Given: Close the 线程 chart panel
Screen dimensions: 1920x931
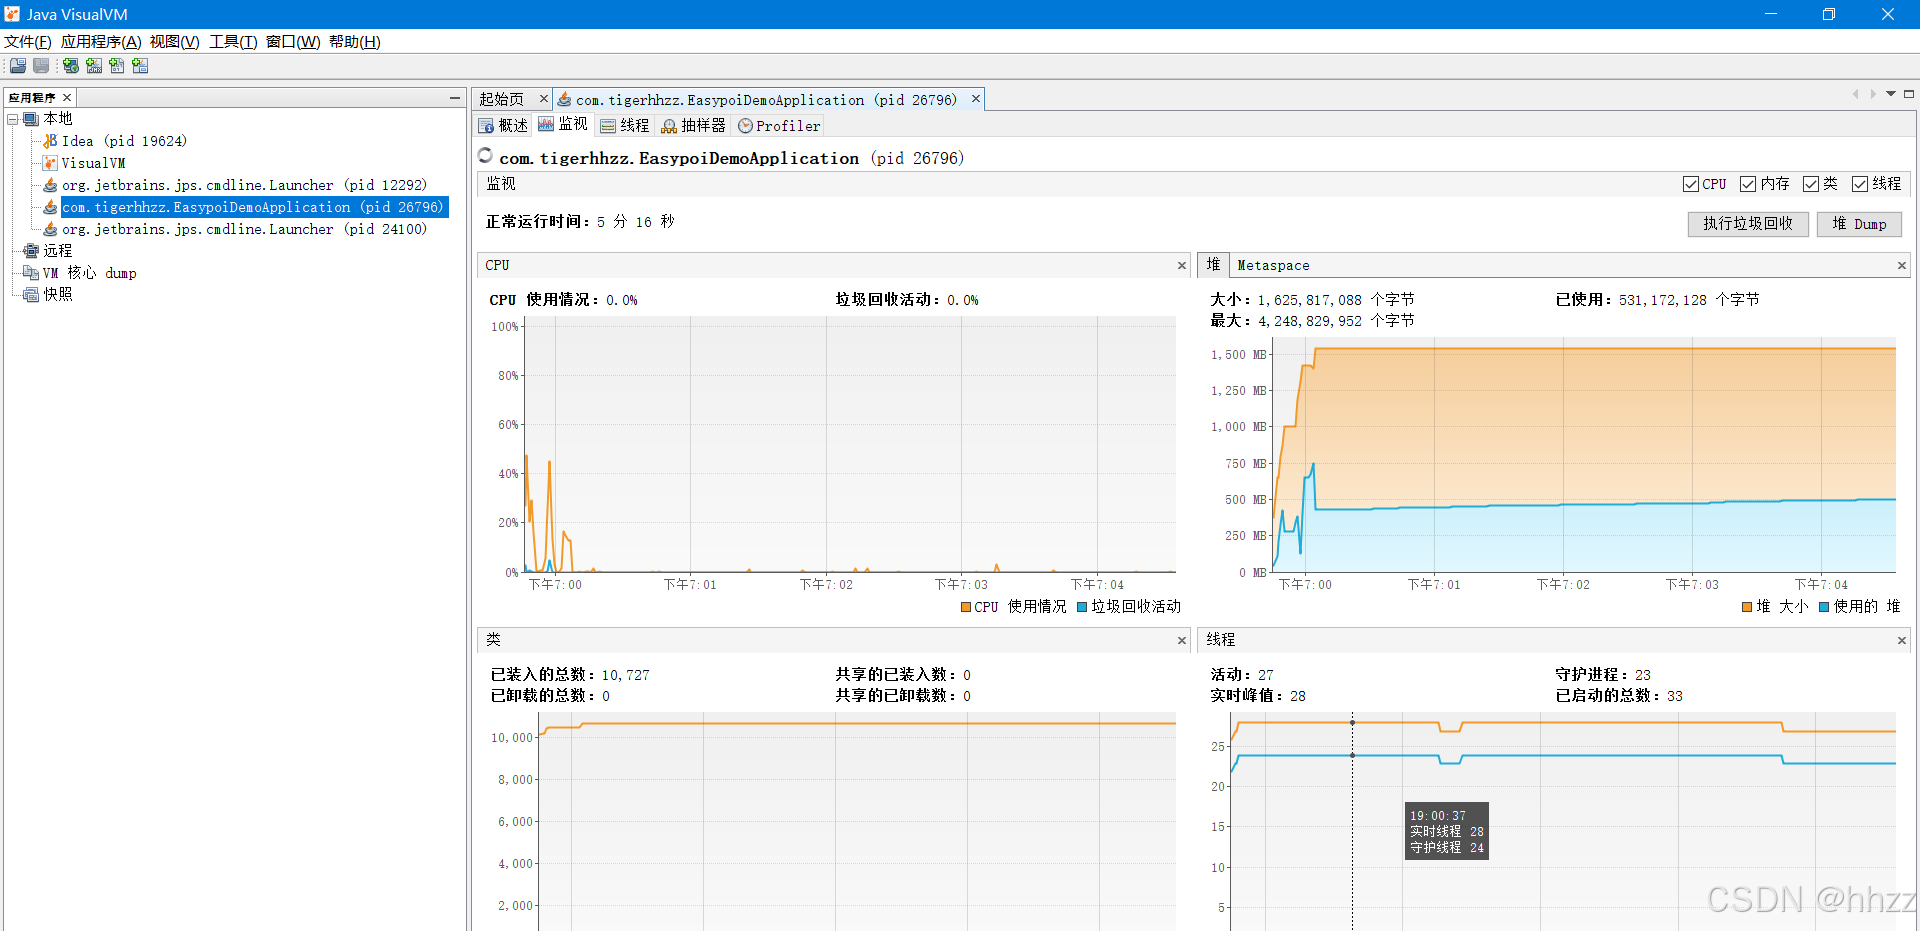Looking at the screenshot, I should (x=1902, y=641).
